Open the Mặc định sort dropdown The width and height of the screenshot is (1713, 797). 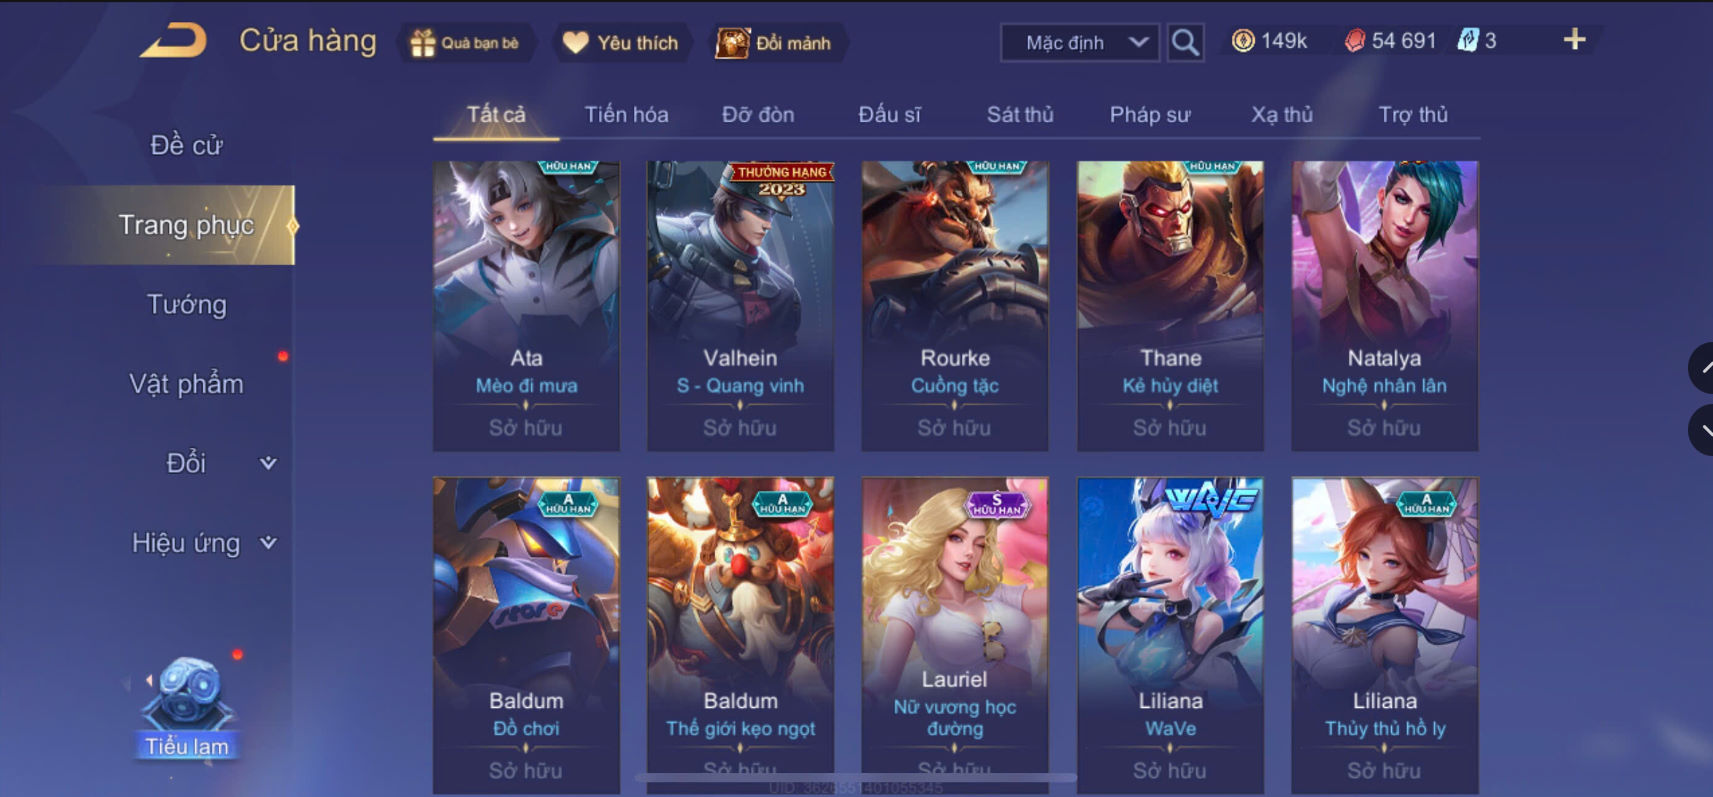tap(1080, 42)
